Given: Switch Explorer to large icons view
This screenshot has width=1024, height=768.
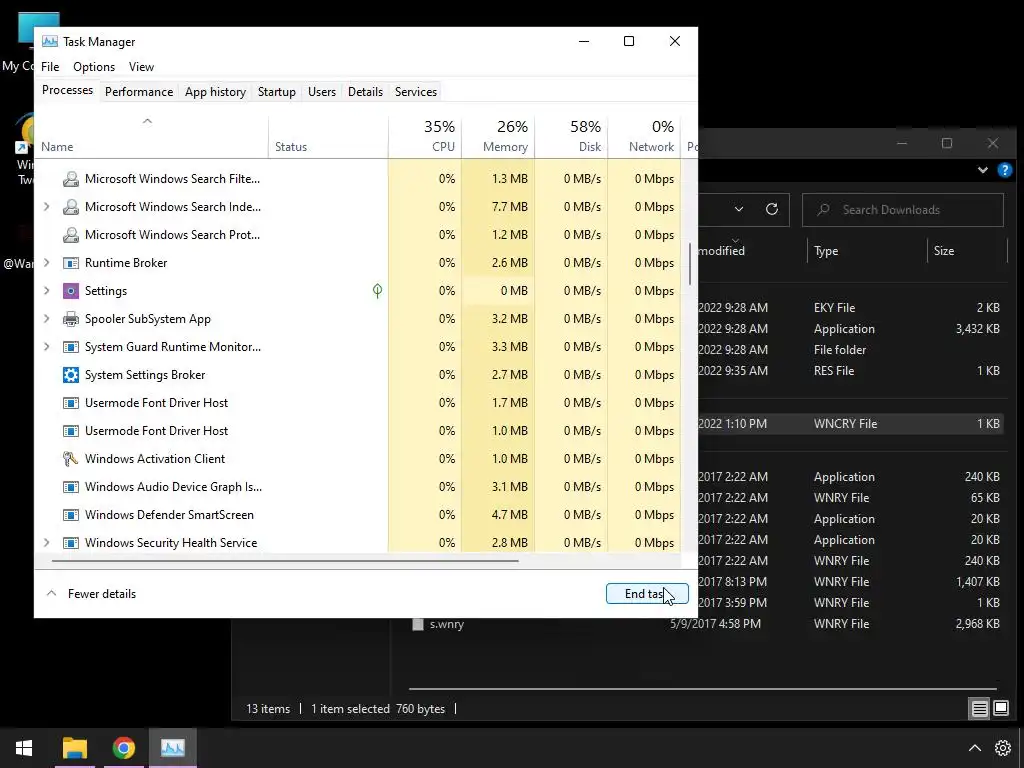Looking at the screenshot, I should 1001,708.
